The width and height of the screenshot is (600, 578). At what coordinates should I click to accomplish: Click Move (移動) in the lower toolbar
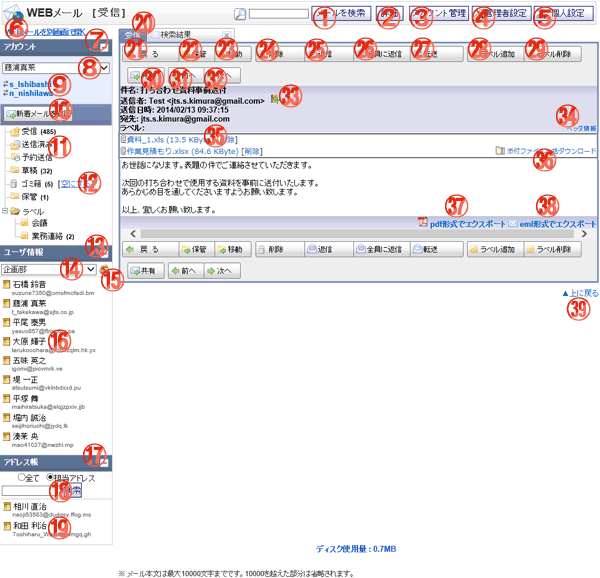[x=233, y=249]
